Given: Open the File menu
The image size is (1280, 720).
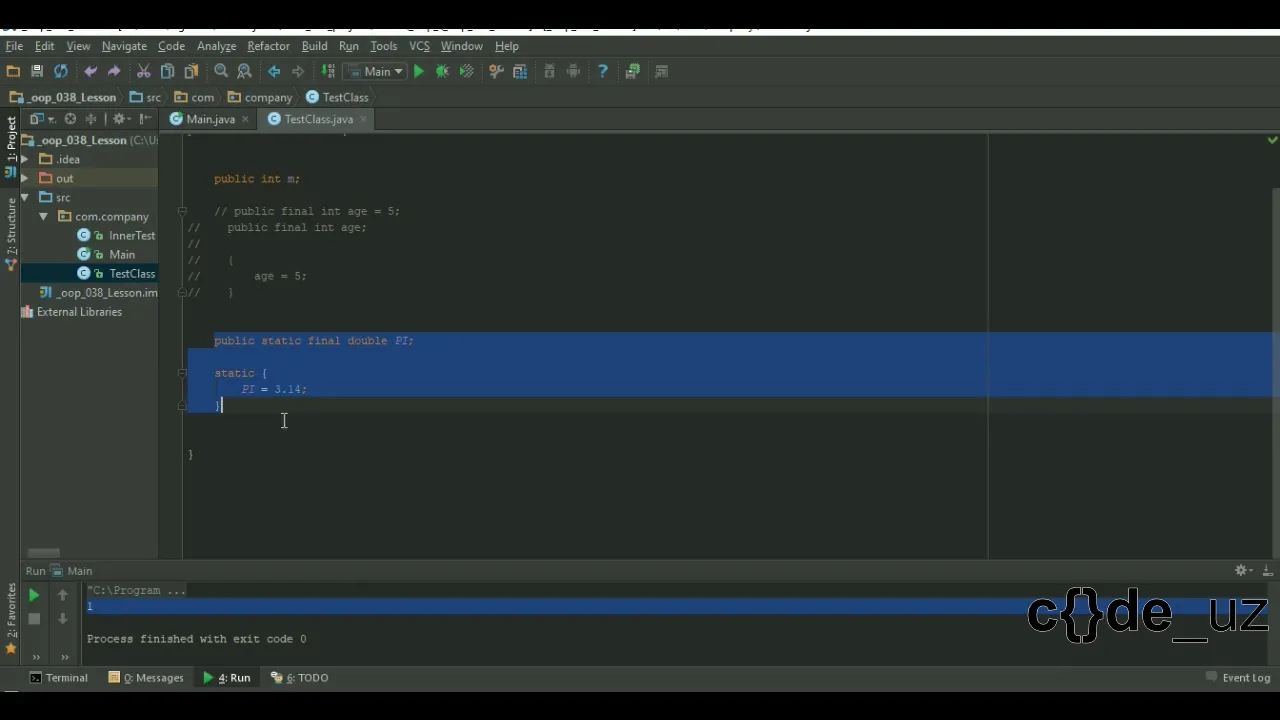Looking at the screenshot, I should pyautogui.click(x=14, y=46).
